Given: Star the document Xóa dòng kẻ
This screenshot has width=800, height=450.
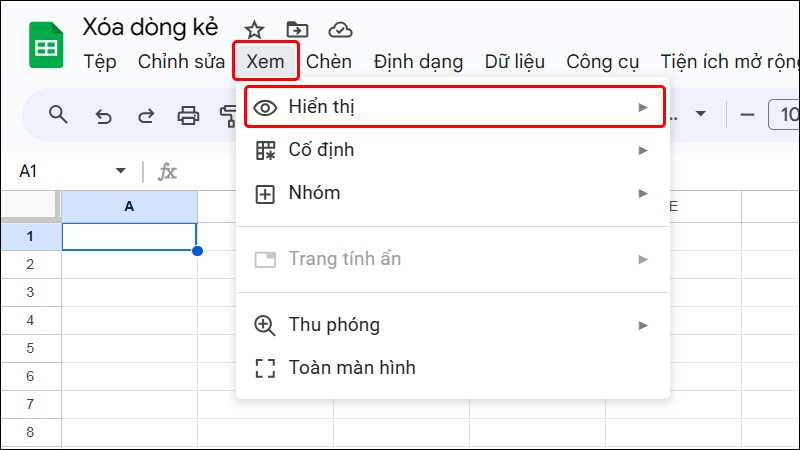Looking at the screenshot, I should pyautogui.click(x=254, y=30).
